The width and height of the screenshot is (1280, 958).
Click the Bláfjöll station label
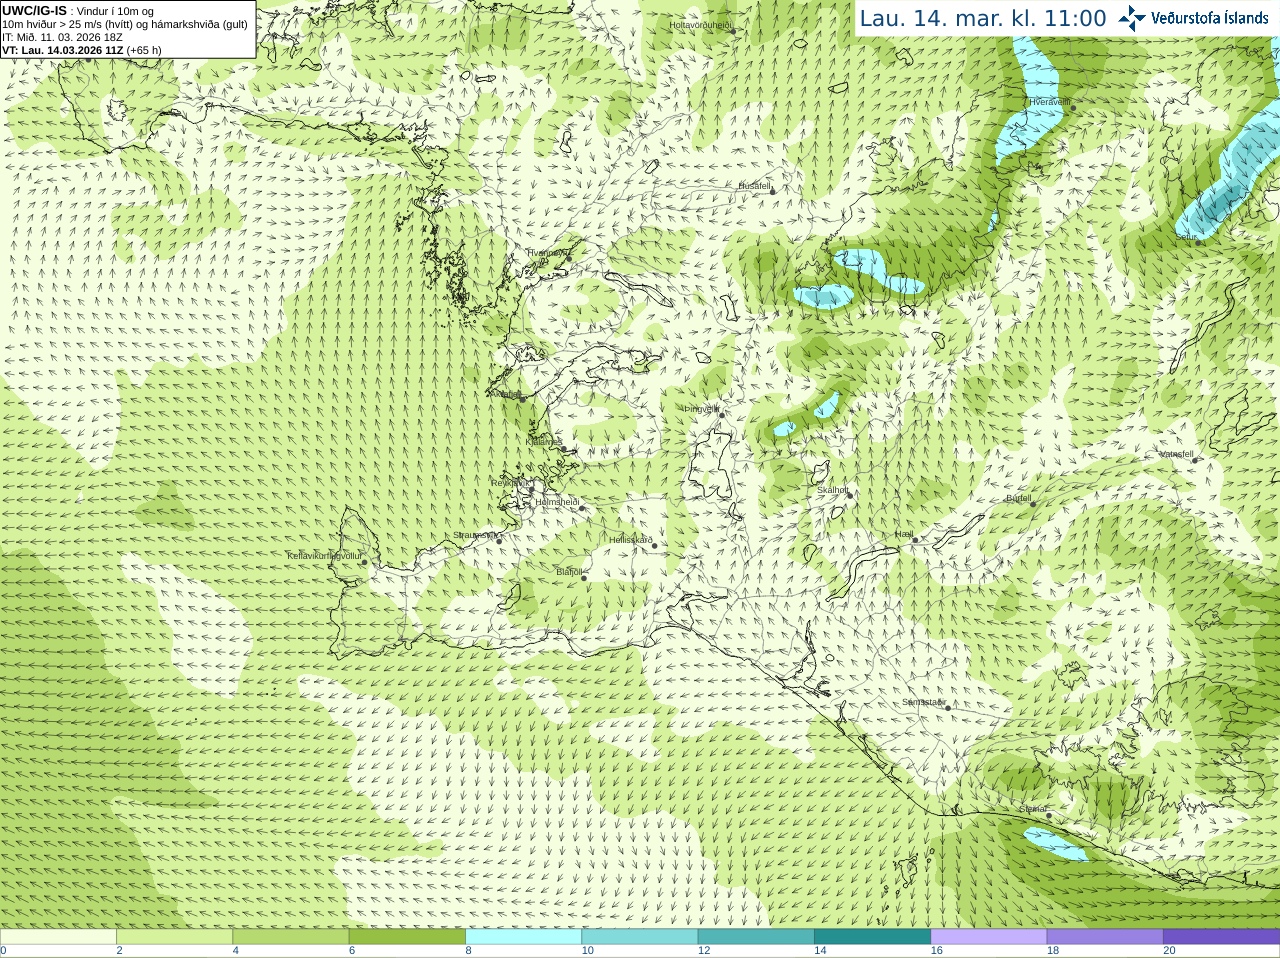(x=569, y=572)
